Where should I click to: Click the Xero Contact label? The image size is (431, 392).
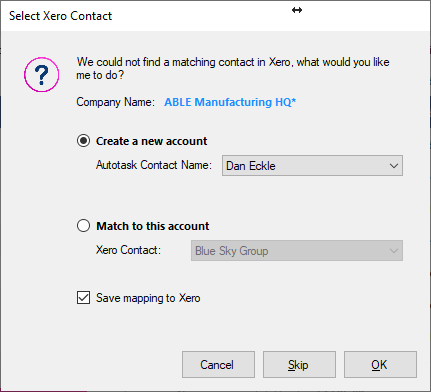click(x=128, y=250)
